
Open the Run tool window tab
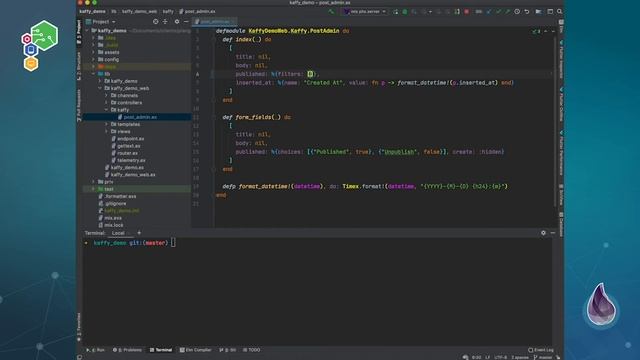(x=96, y=350)
